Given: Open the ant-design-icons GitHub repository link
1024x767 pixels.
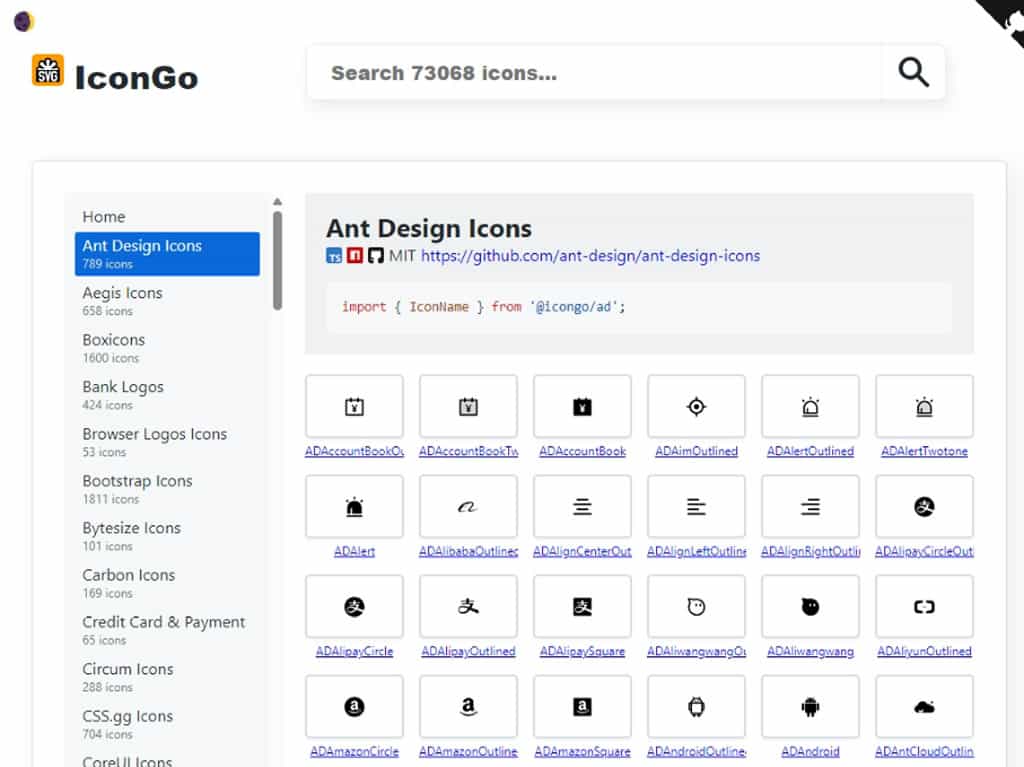Looking at the screenshot, I should pyautogui.click(x=590, y=255).
